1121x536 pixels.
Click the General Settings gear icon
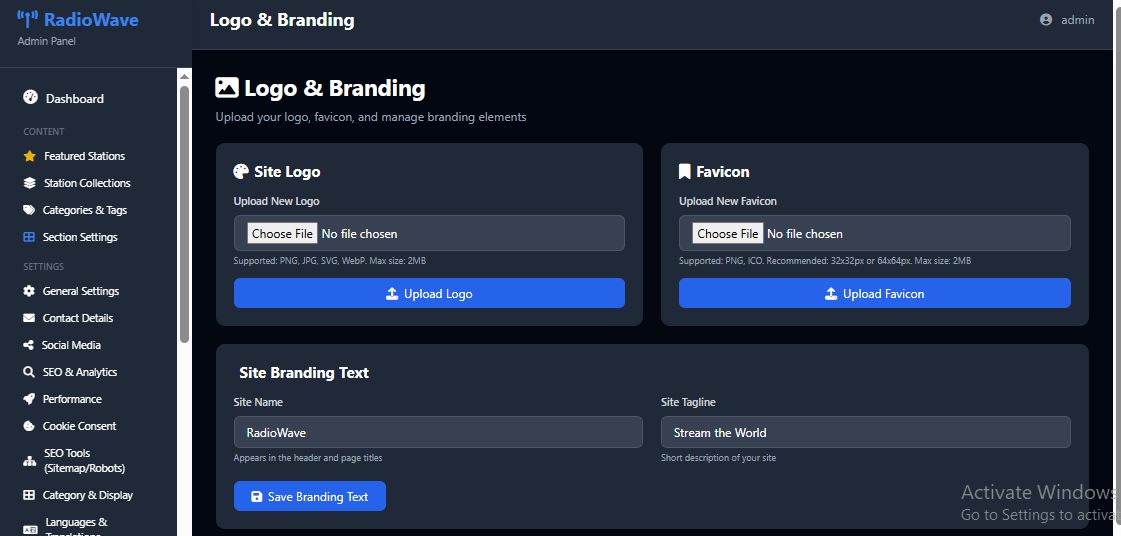29,291
